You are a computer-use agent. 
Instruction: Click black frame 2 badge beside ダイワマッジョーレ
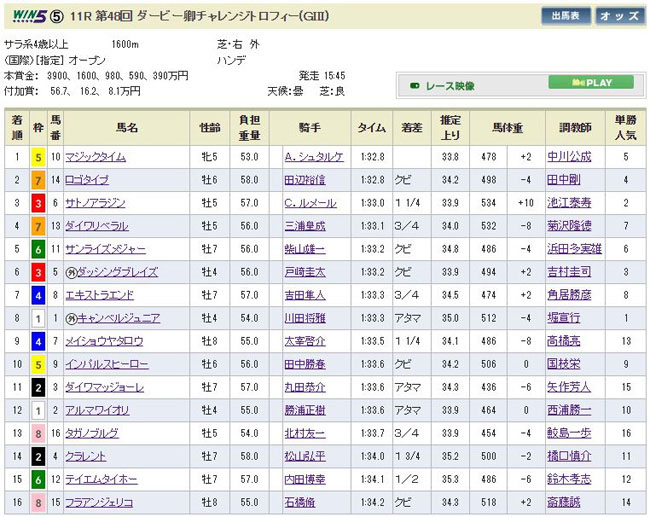38,386
